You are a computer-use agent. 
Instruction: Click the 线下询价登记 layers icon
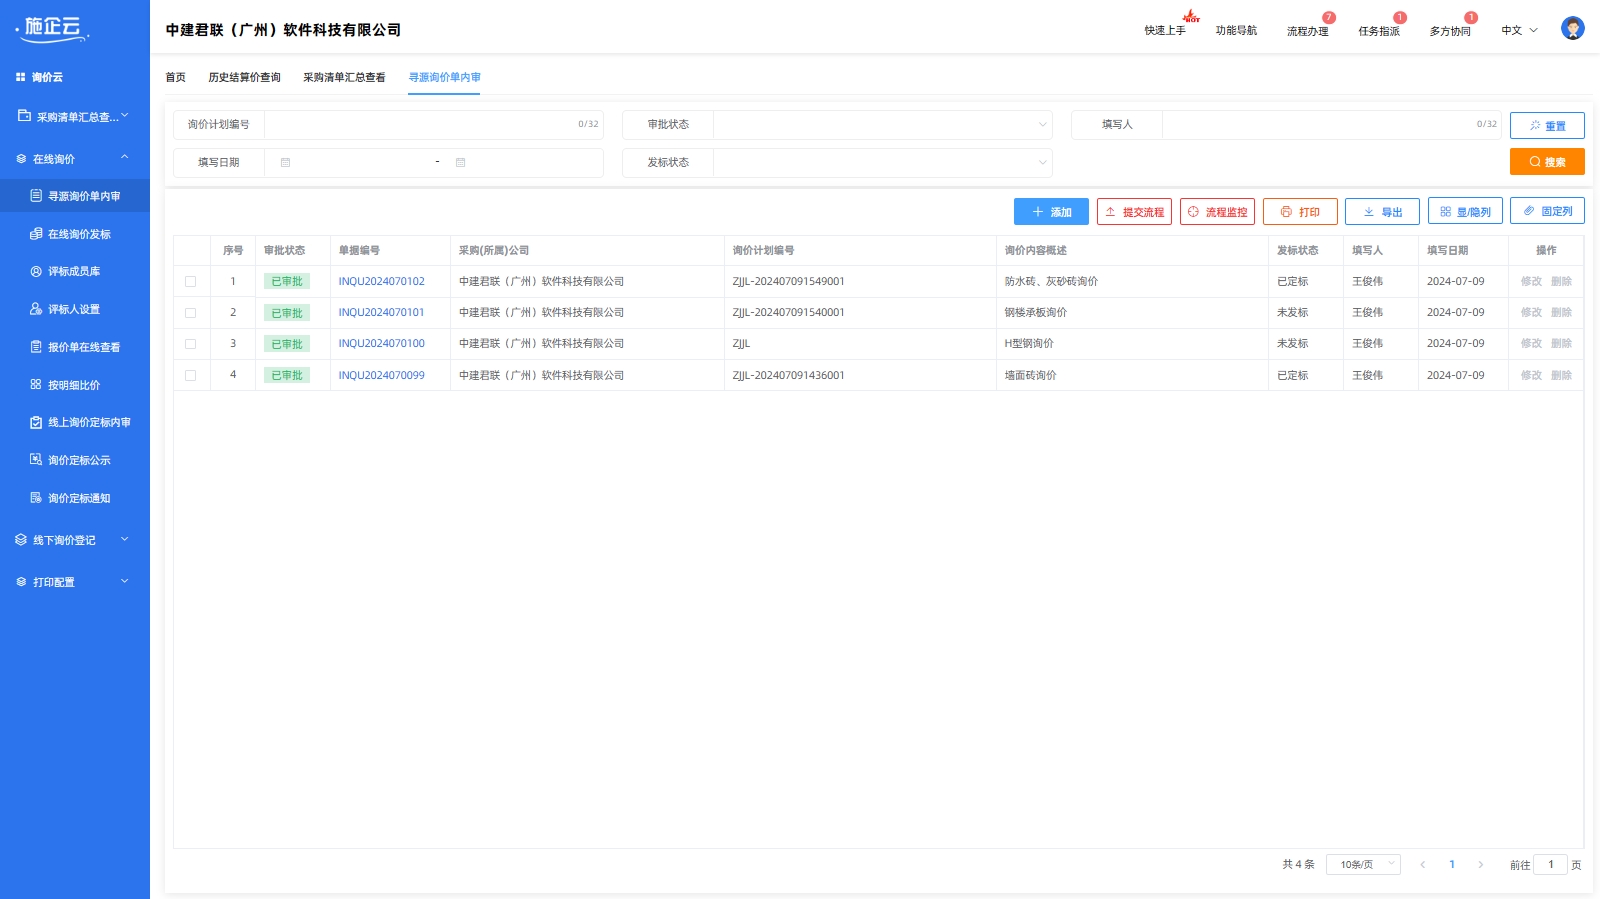point(21,540)
